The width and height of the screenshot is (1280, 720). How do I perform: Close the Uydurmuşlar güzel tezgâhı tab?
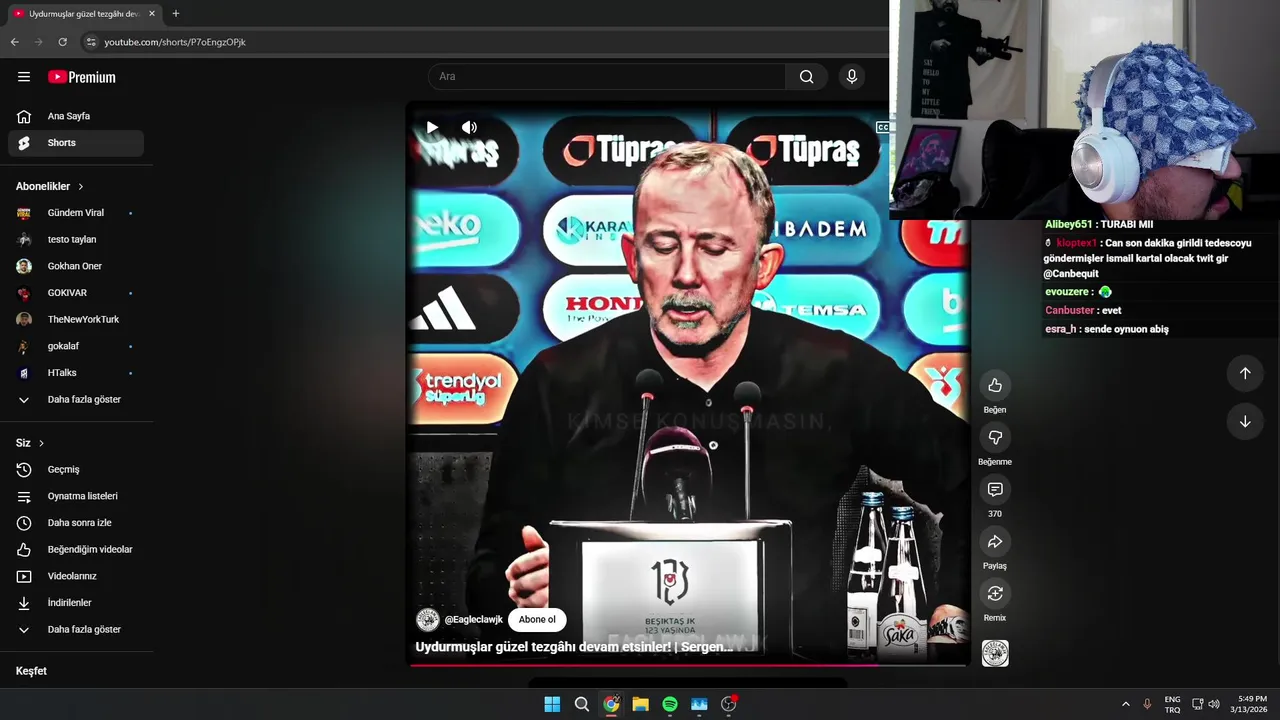152,14
